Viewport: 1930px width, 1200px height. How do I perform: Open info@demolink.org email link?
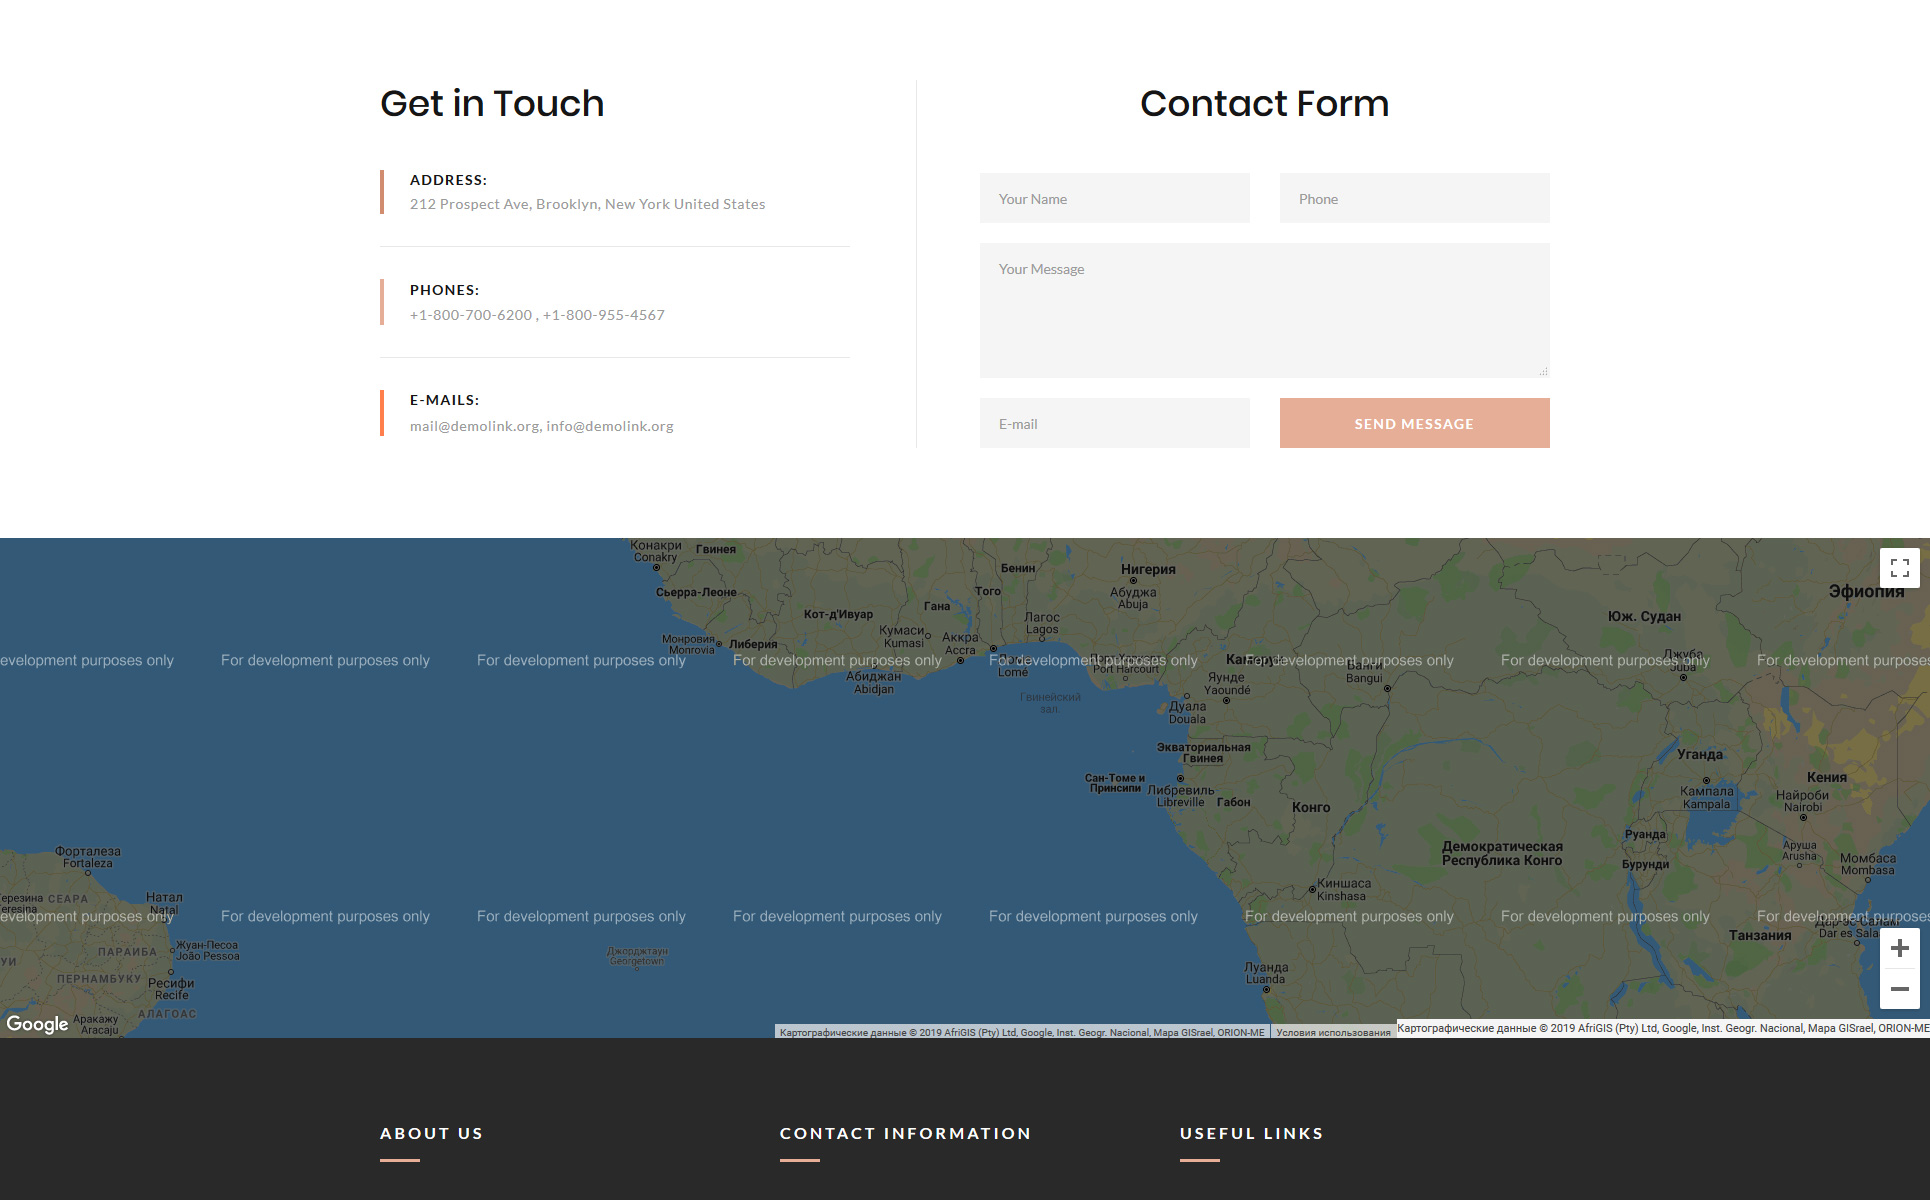click(x=609, y=426)
